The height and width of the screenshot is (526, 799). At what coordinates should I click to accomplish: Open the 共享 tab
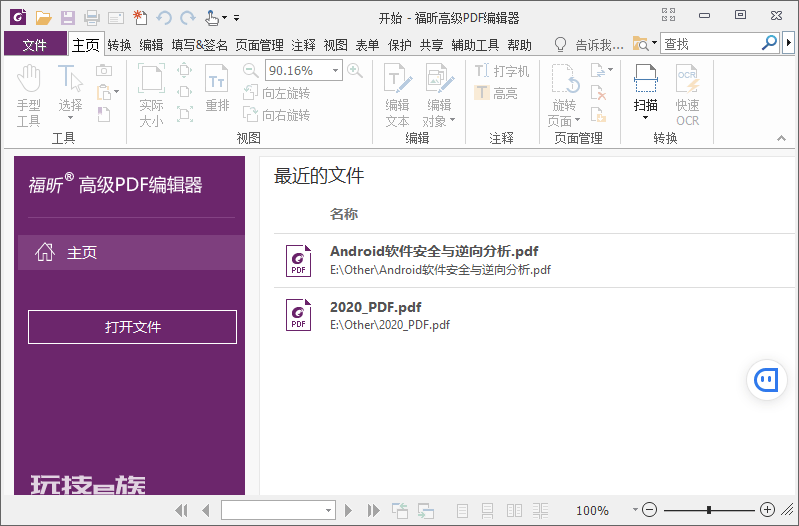(432, 45)
